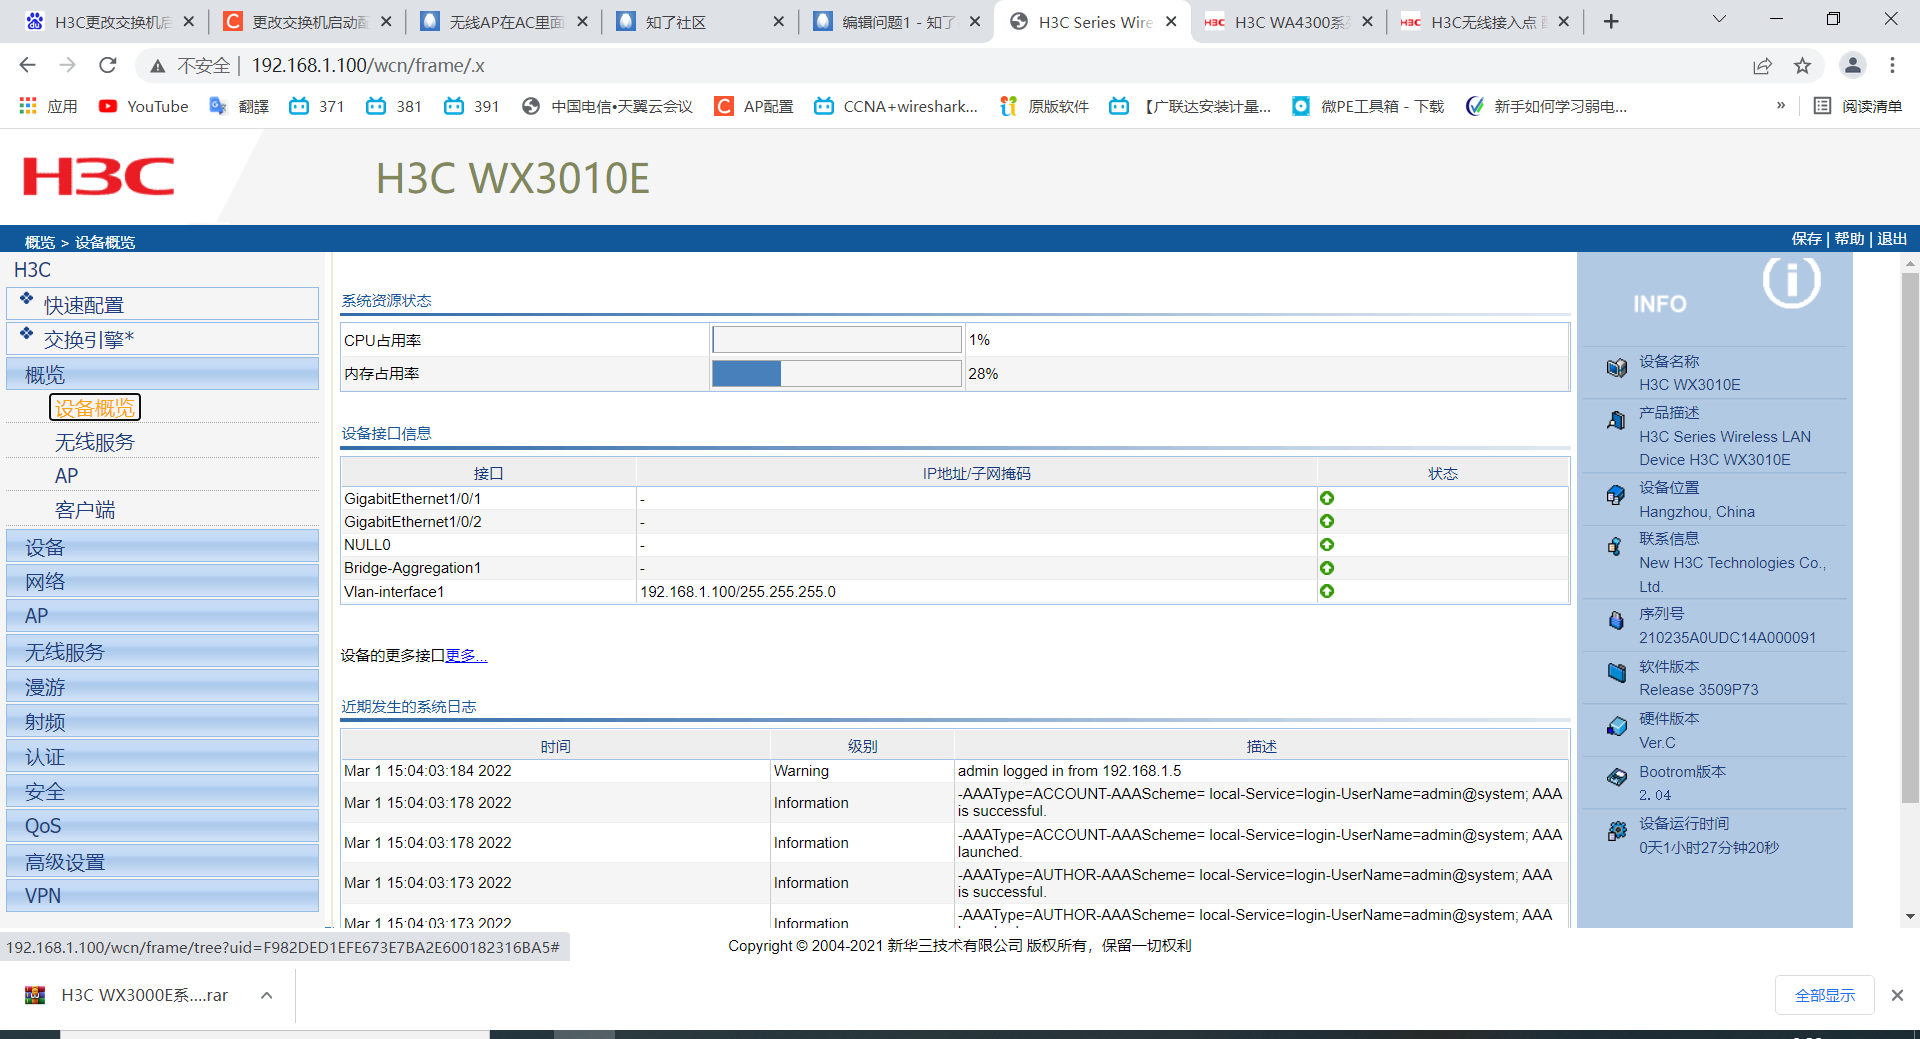1920x1039 pixels.
Task: Click the 内存占用率 progress bar
Action: tap(837, 373)
